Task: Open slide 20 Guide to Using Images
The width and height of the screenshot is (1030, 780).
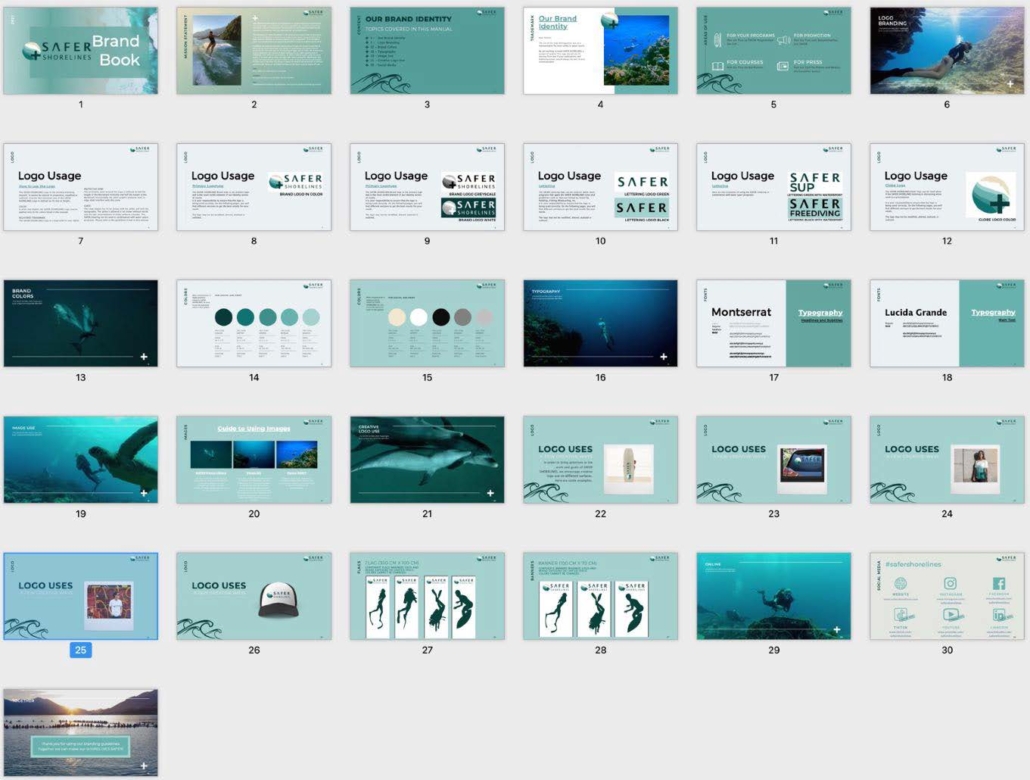Action: click(x=254, y=459)
